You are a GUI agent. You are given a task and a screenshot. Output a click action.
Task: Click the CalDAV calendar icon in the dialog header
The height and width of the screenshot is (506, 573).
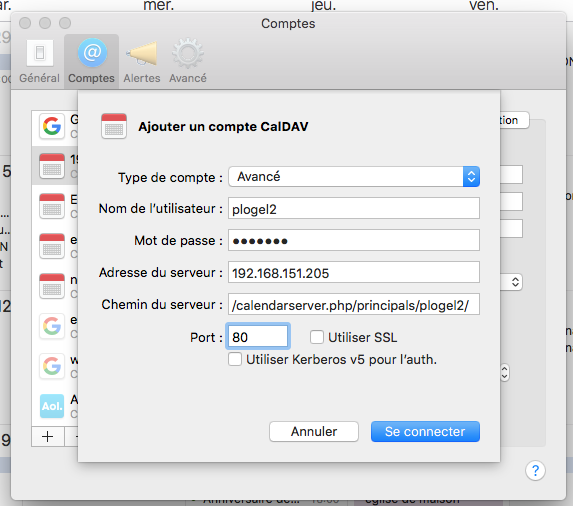point(114,126)
